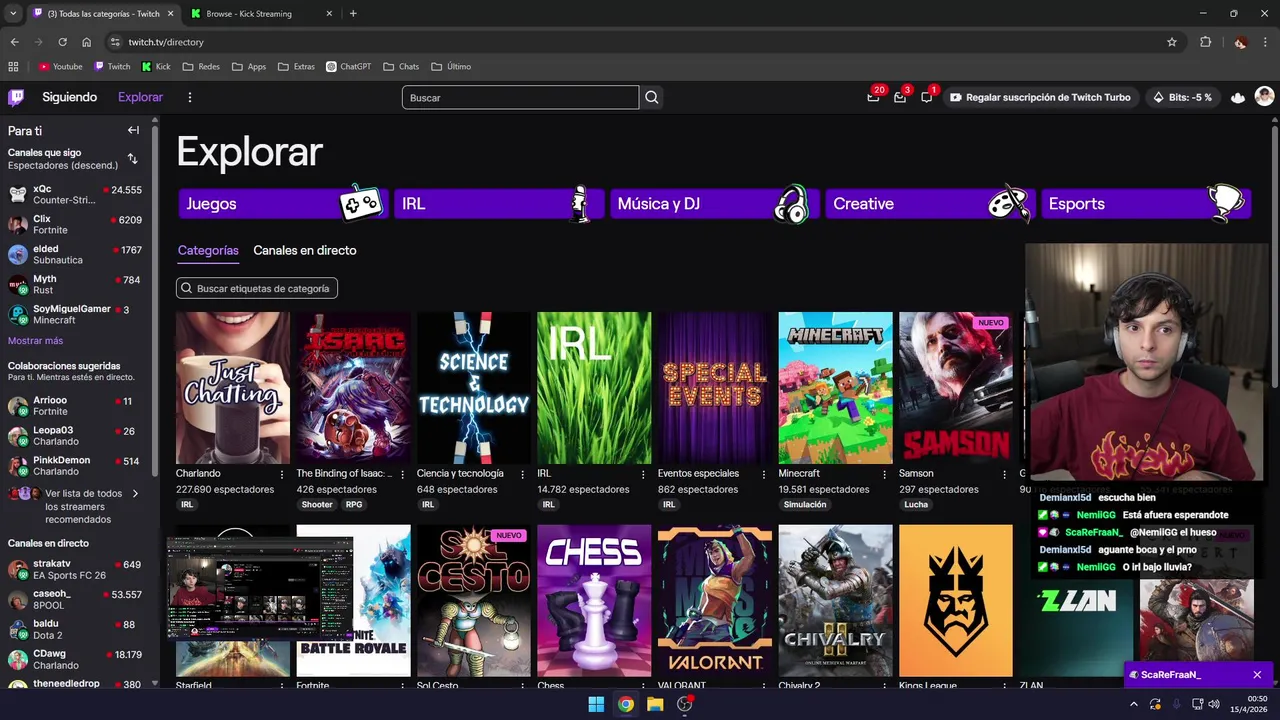Open the Twitch inbox icon with badge 3

click(x=900, y=97)
